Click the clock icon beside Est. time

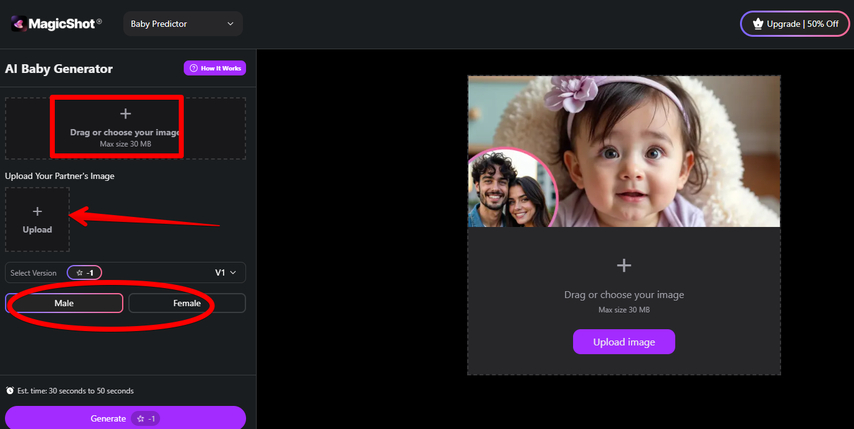pyautogui.click(x=10, y=390)
